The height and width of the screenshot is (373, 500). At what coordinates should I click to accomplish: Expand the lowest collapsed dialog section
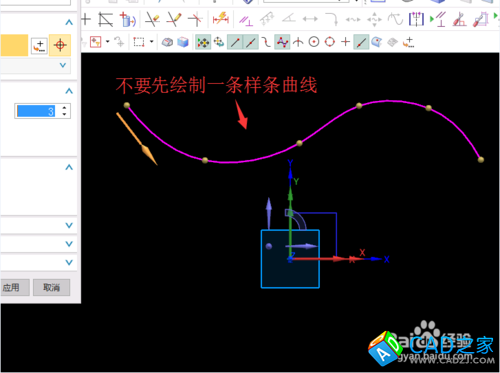(x=69, y=262)
